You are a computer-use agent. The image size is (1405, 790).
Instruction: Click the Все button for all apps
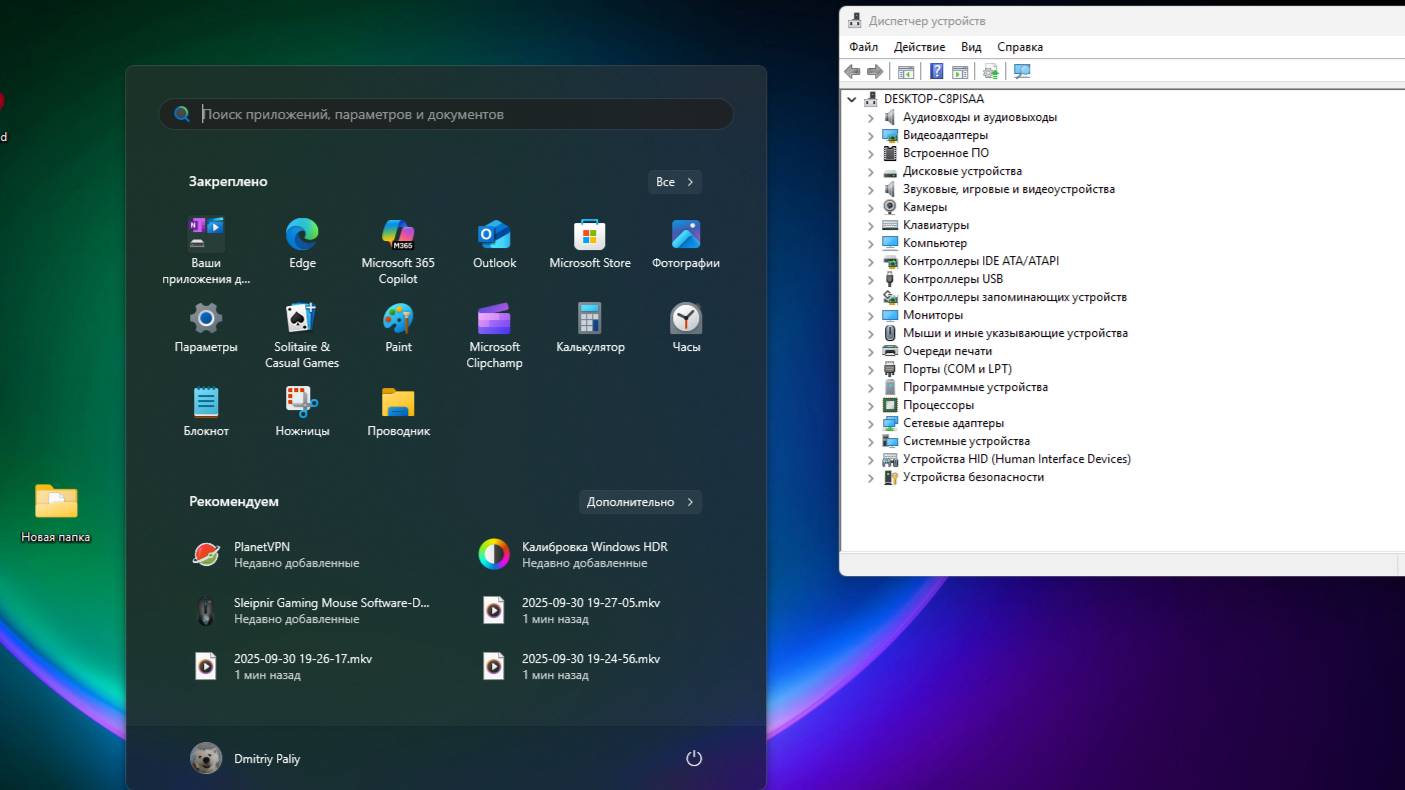tap(675, 182)
